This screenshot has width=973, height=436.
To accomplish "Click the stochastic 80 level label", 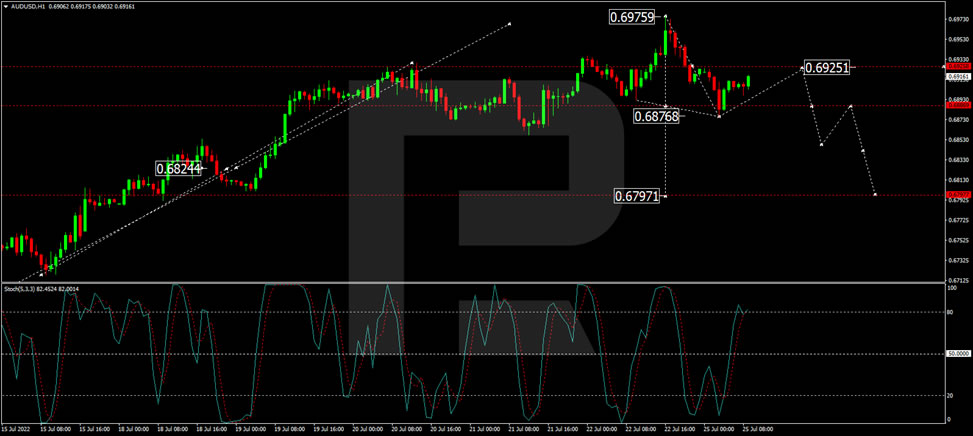I will (950, 312).
